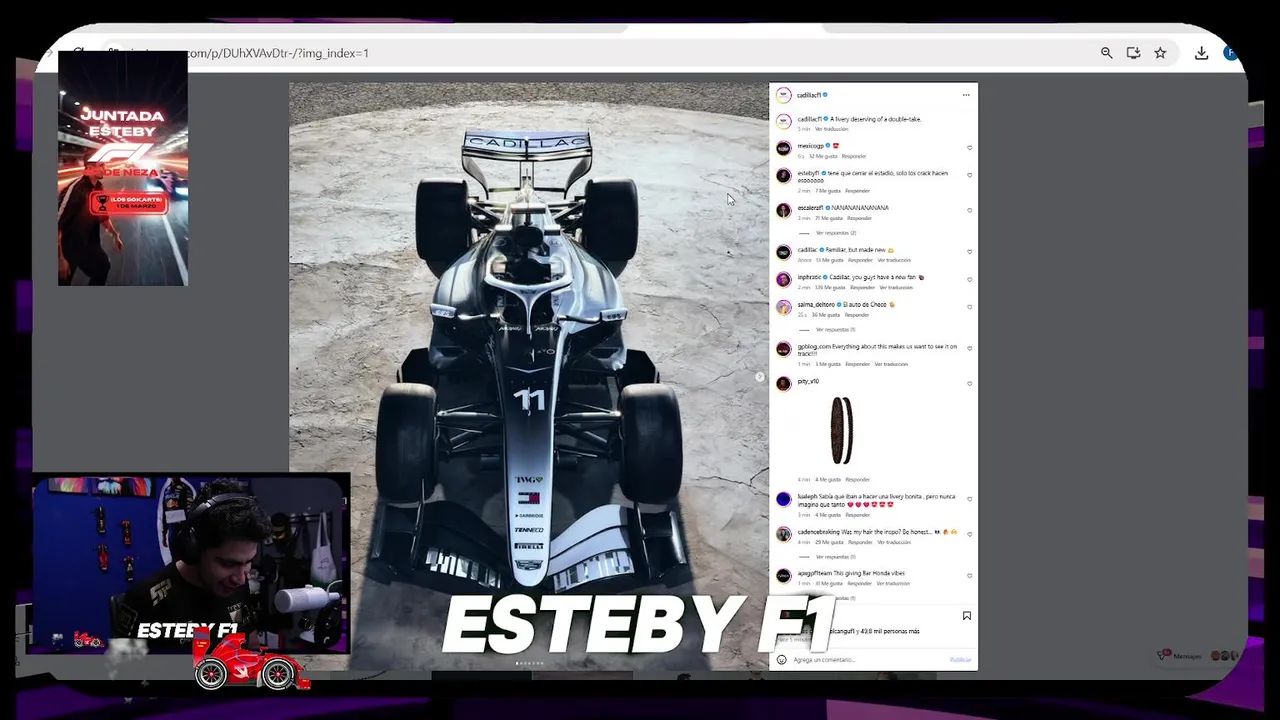Expand 'Ver respuestas' under salma_deltoro
The width and height of the screenshot is (1280, 720).
pos(835,329)
